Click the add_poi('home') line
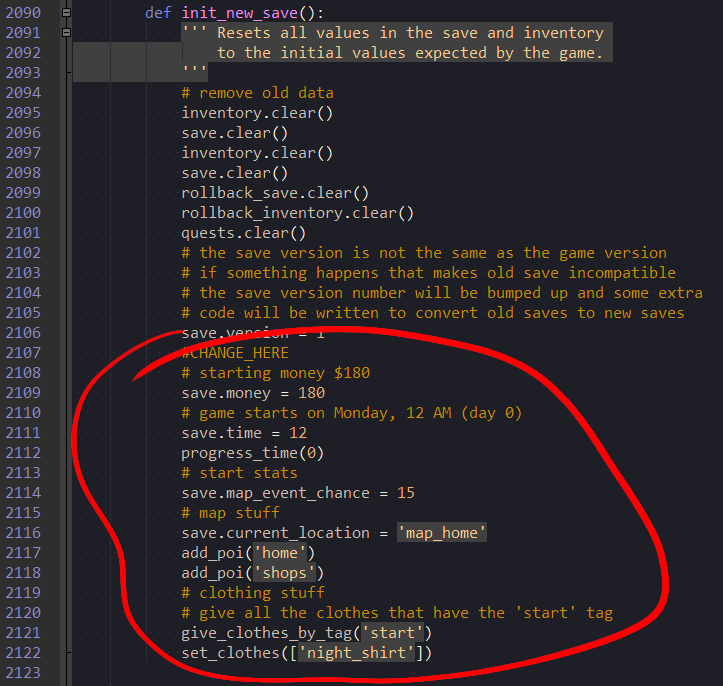Viewport: 723px width, 686px height. pyautogui.click(x=248, y=553)
